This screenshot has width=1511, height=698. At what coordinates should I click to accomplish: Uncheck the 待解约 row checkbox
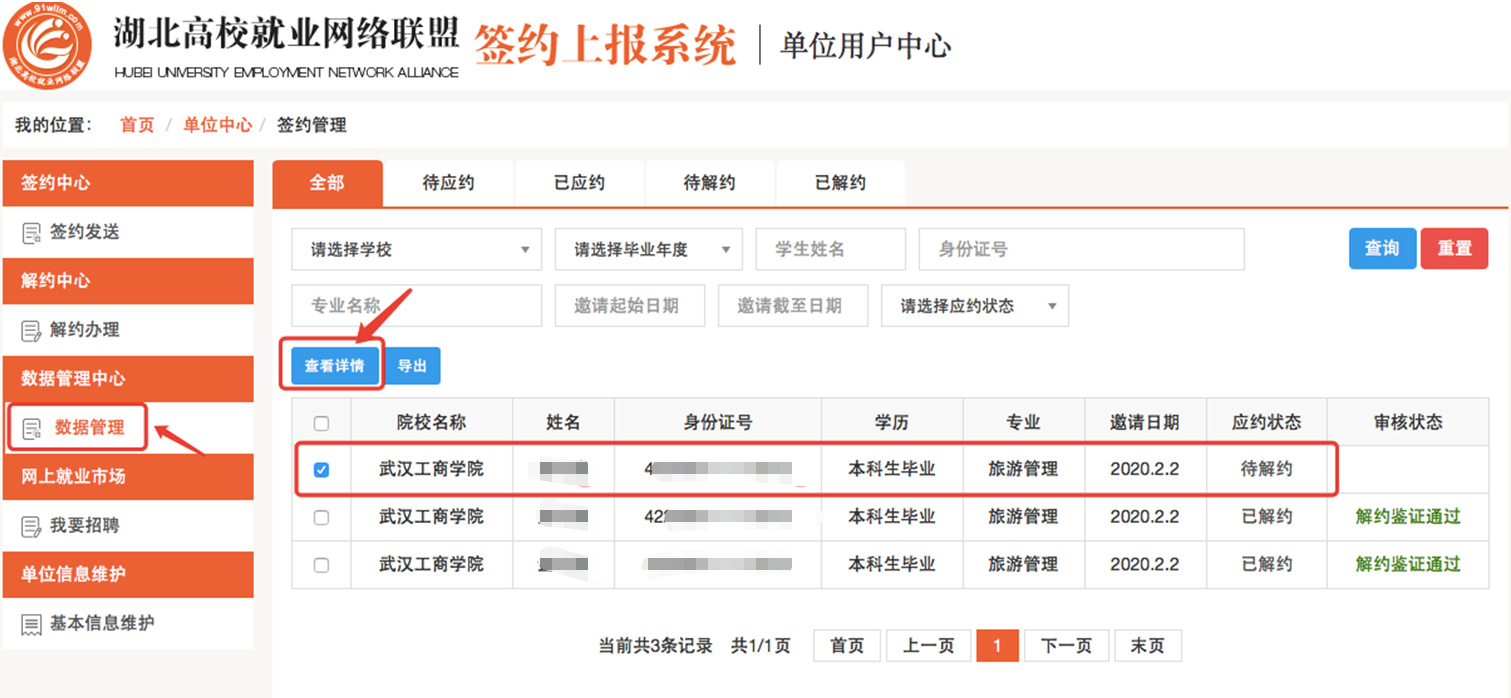(x=321, y=470)
